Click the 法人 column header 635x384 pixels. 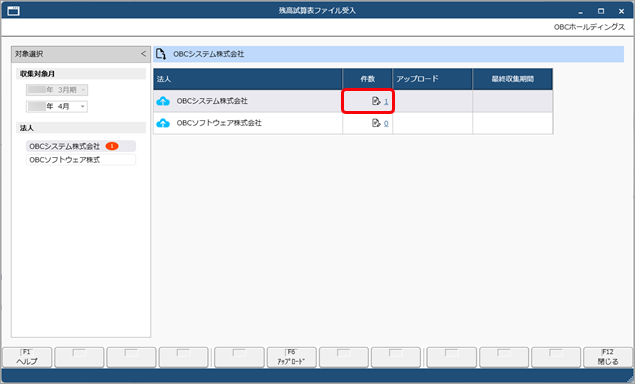pos(248,79)
